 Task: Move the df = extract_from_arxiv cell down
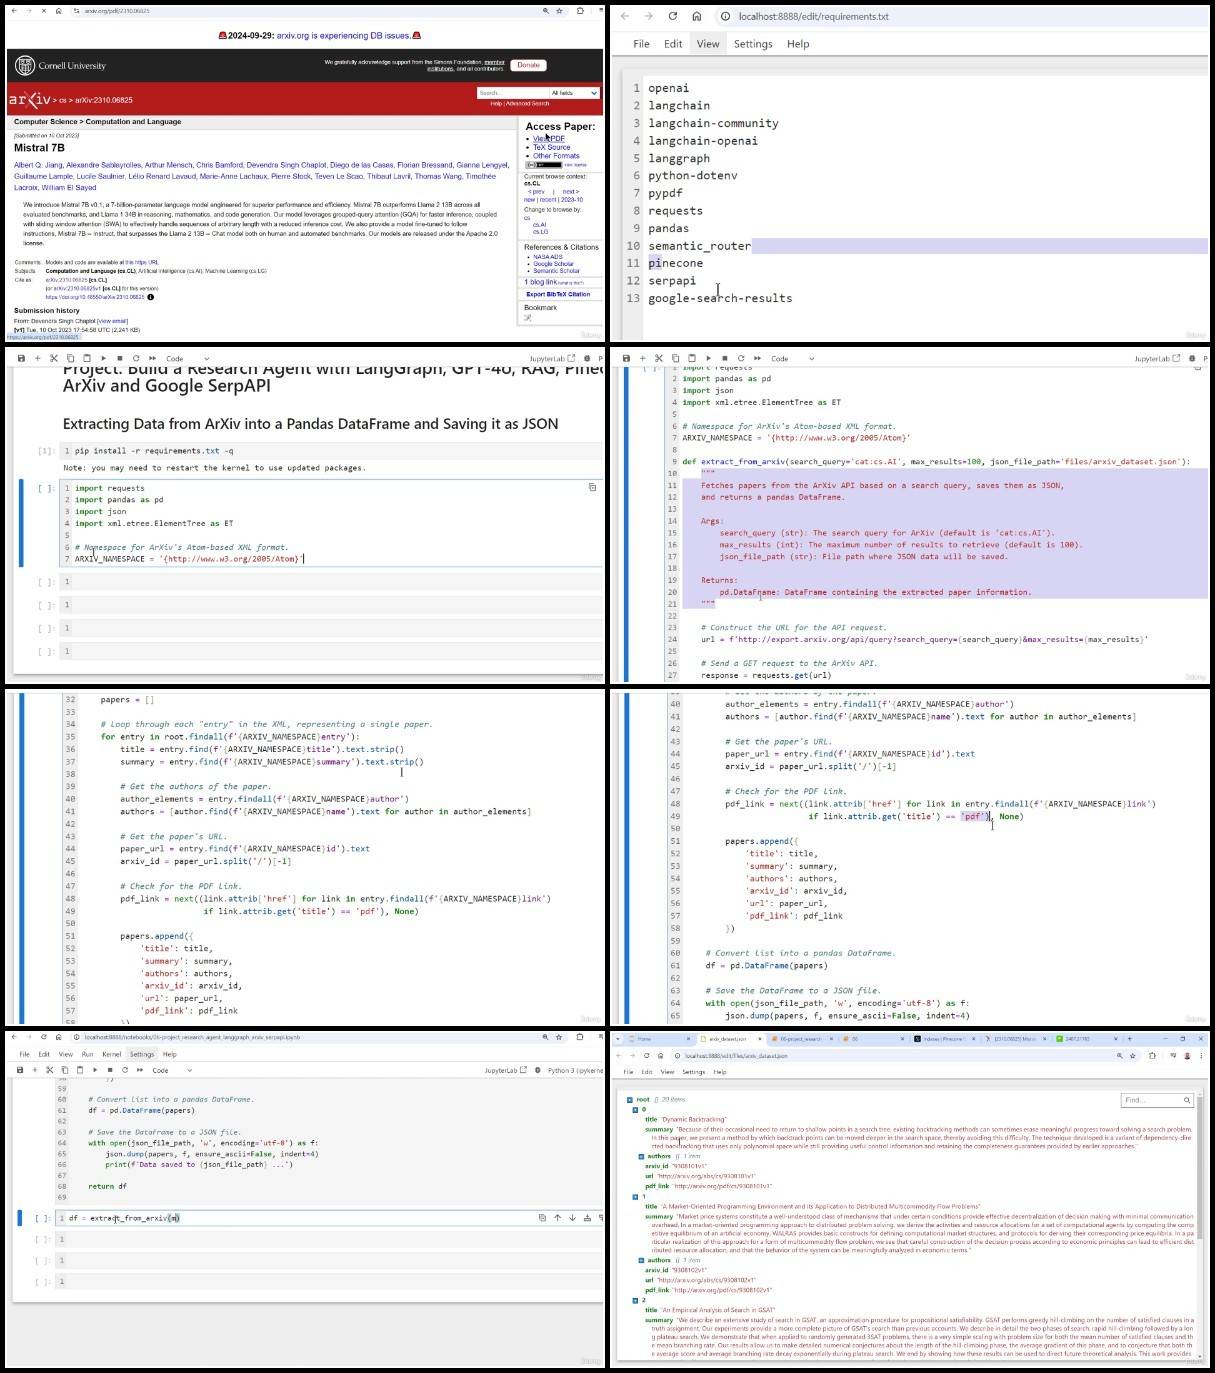pyautogui.click(x=572, y=1218)
